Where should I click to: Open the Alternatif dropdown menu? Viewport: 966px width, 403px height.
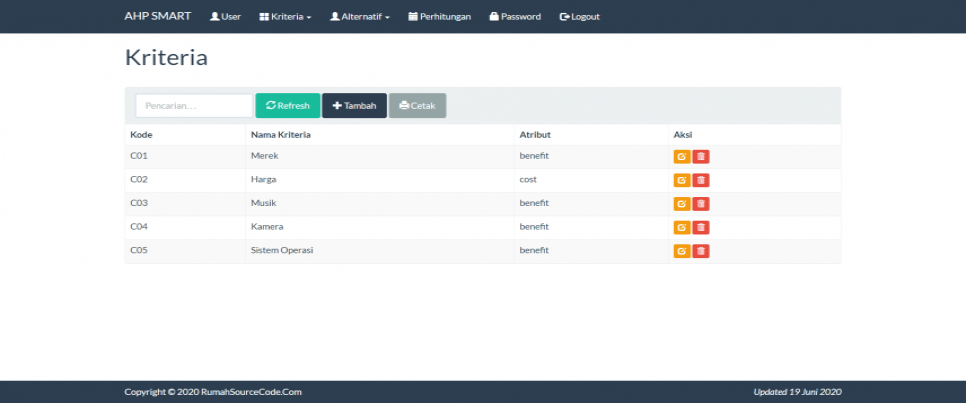360,17
